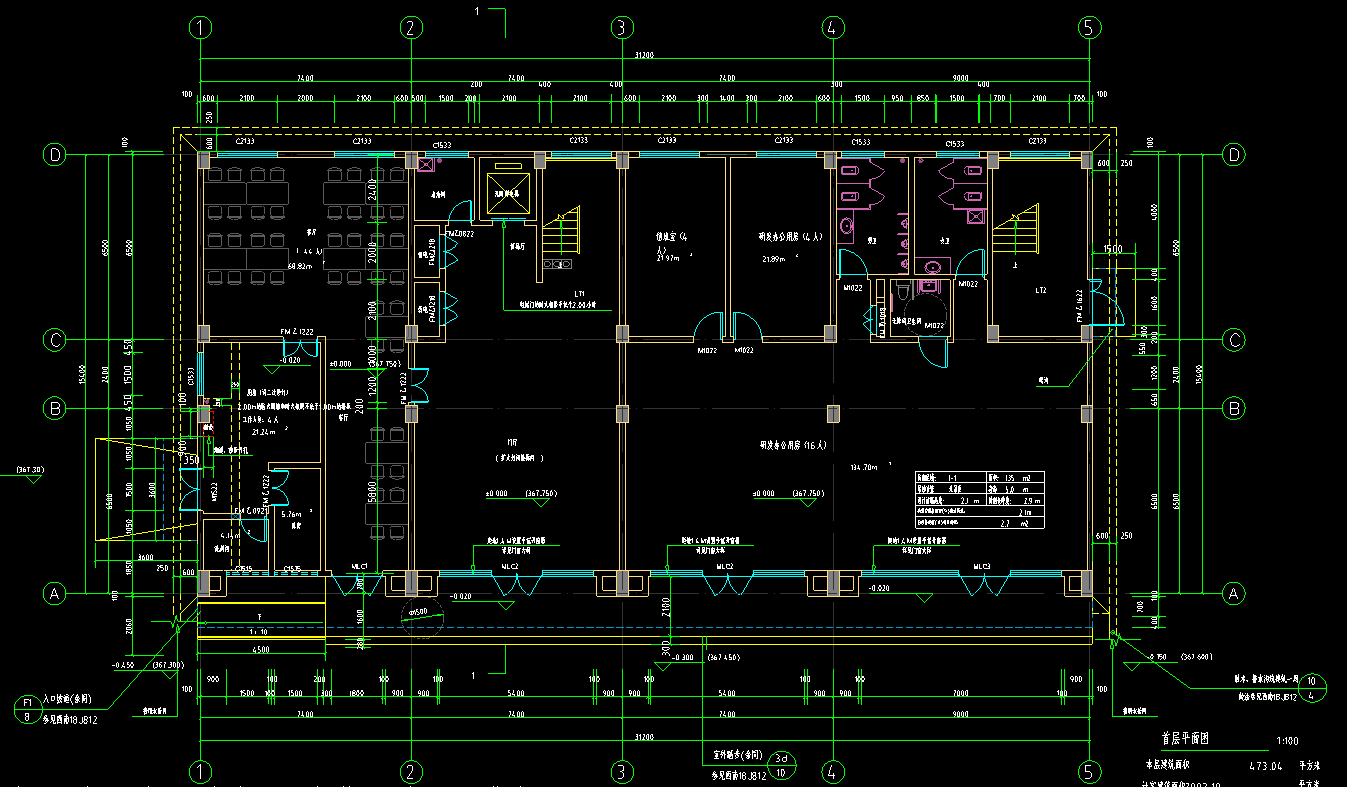The width and height of the screenshot is (1347, 787).
Task: Select grid axis bubble B on right side
Action: tap(1235, 409)
